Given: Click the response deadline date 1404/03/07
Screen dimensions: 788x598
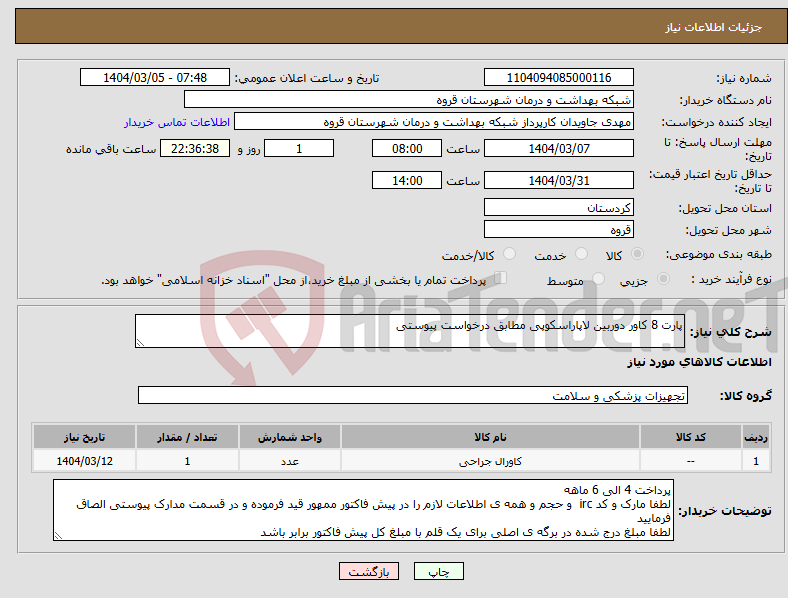Looking at the screenshot, I should (558, 148).
